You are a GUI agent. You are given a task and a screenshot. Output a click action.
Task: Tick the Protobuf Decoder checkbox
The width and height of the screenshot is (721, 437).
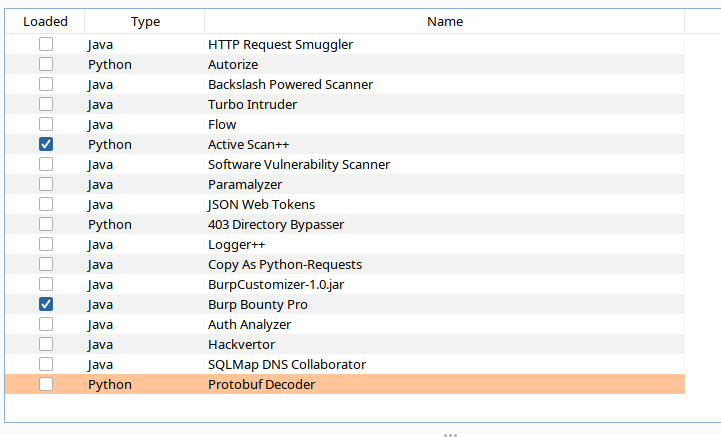pyautogui.click(x=46, y=384)
